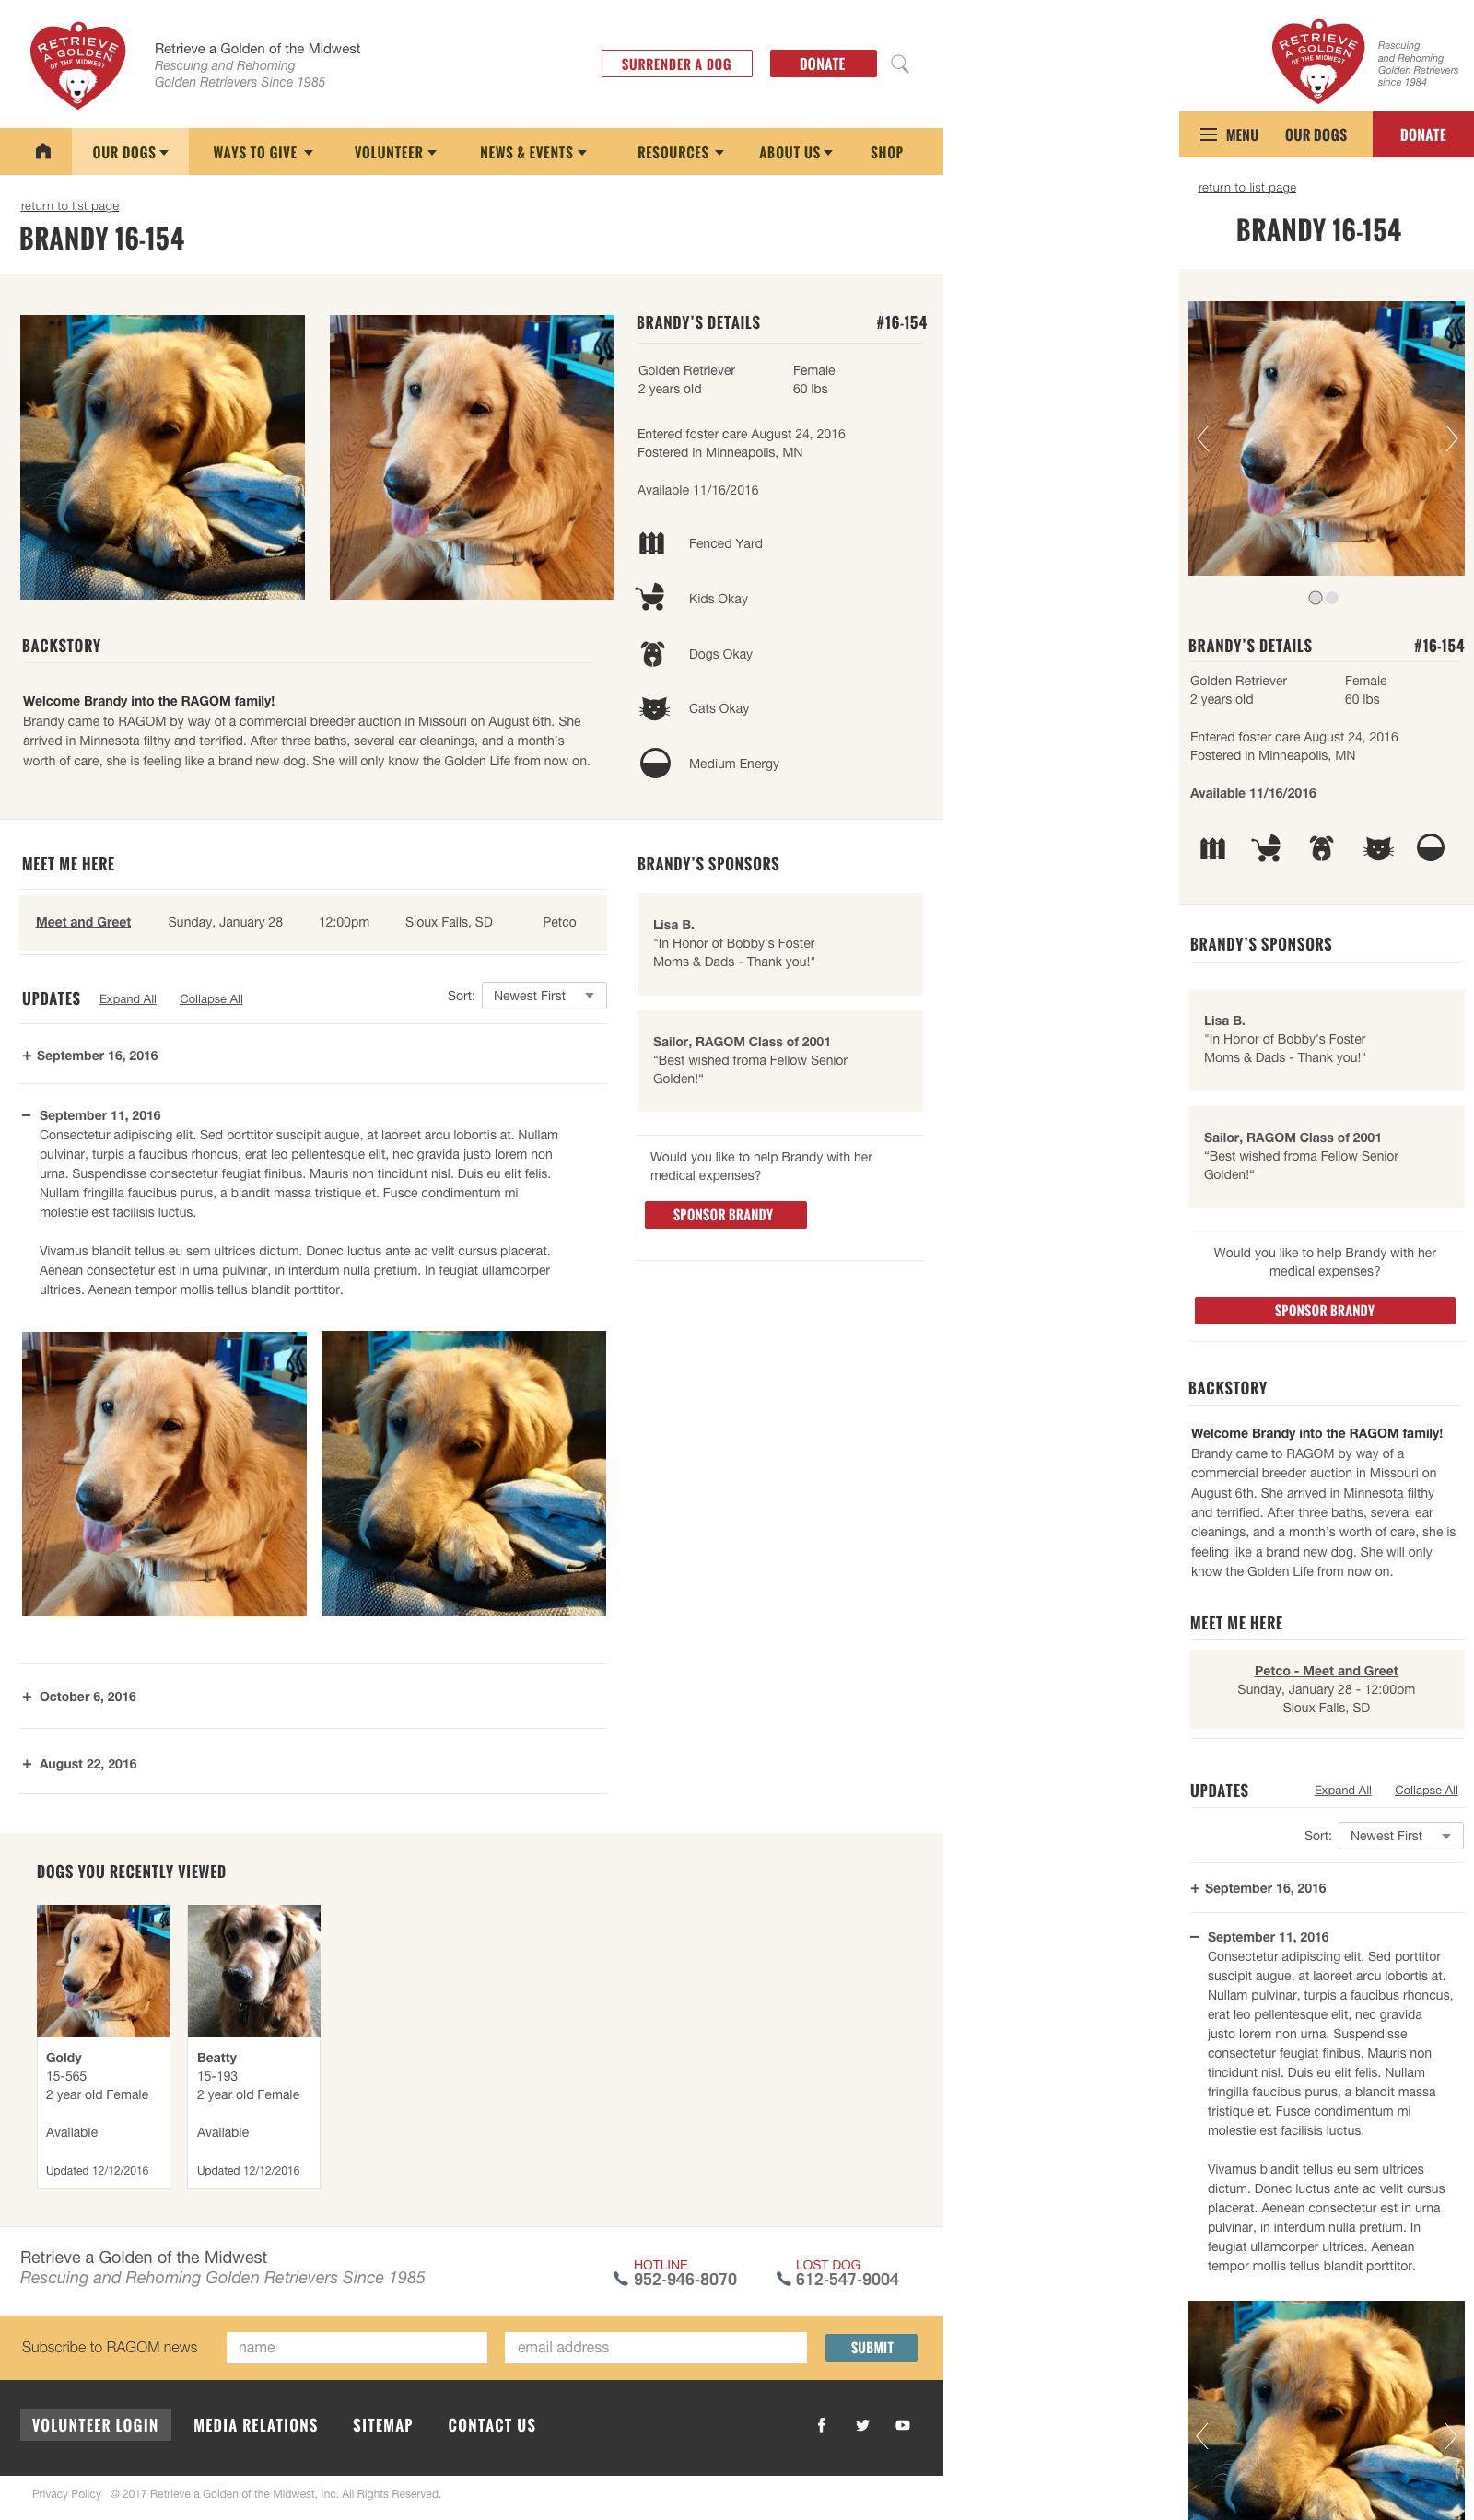Select first carousel dot indicator
1474x2520 pixels.
coord(1315,598)
